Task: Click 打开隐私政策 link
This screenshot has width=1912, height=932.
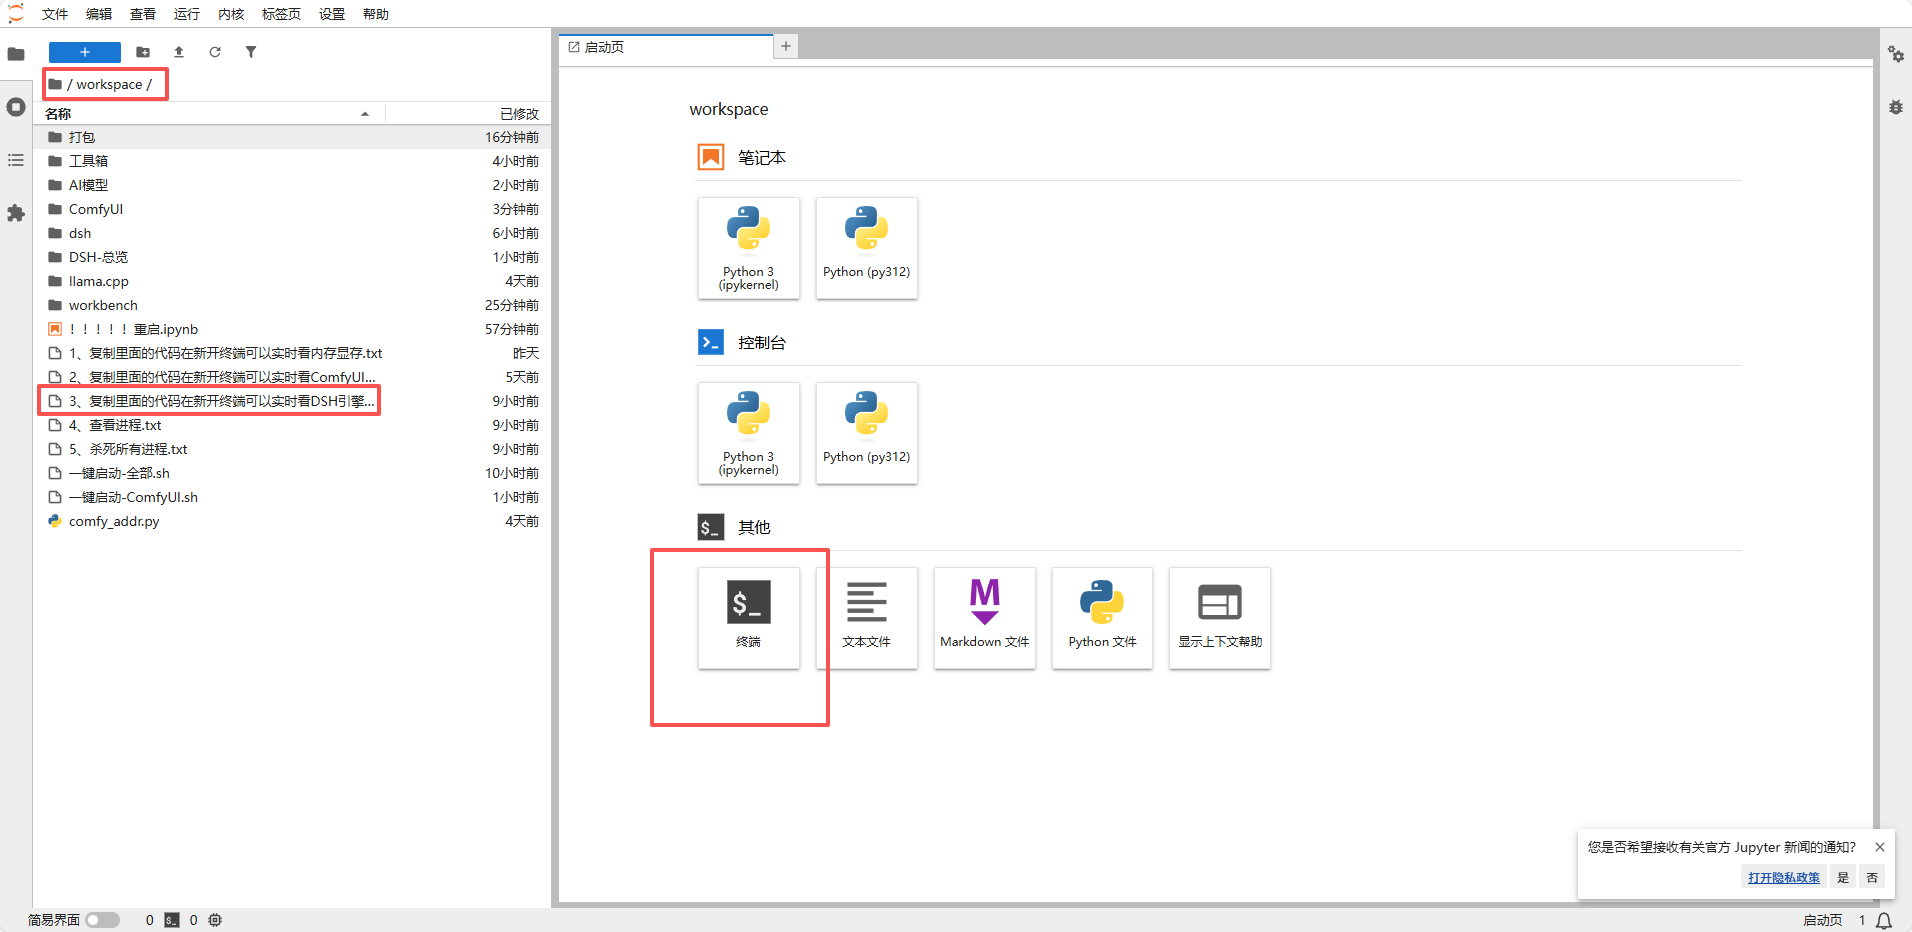Action: (1784, 877)
